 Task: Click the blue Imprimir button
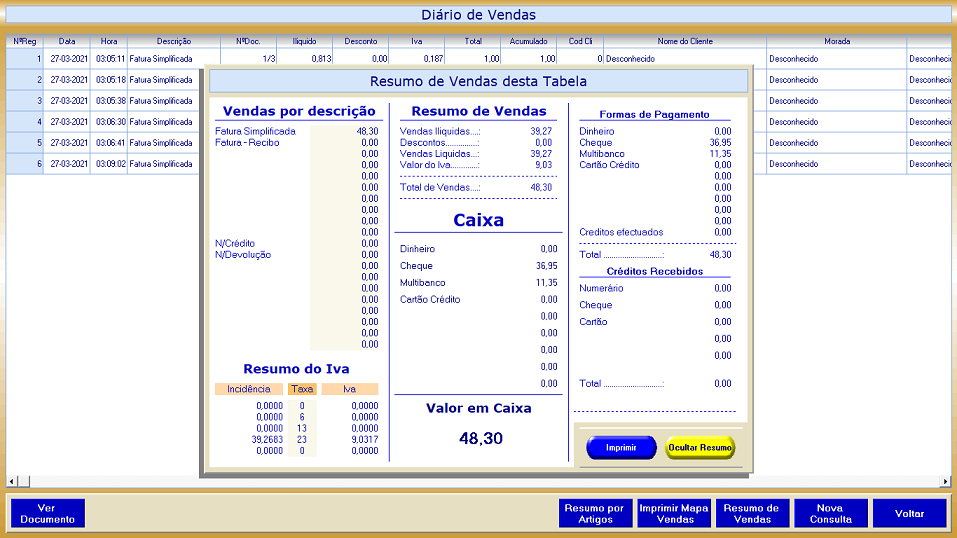point(621,448)
